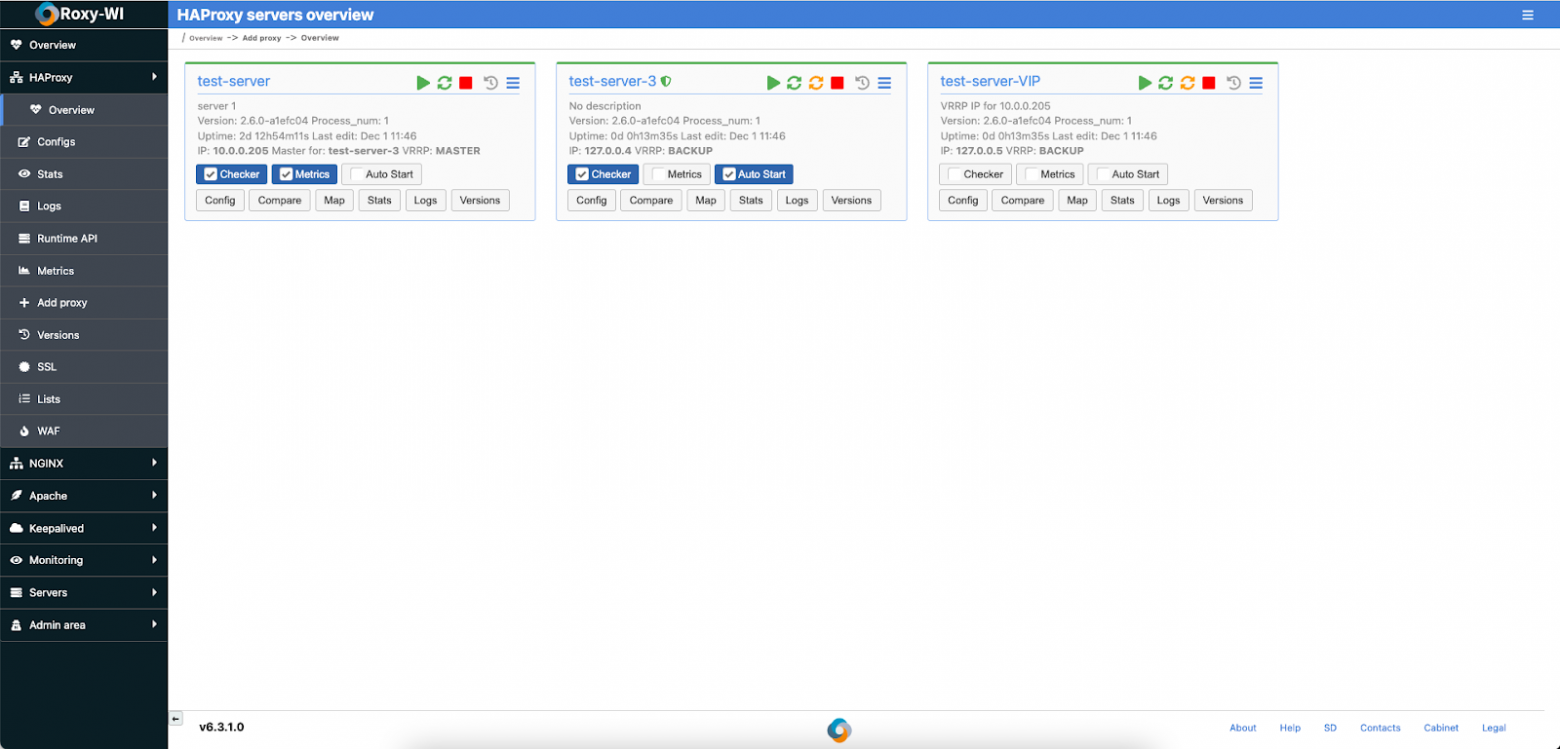Expand the NGINX section in the sidebar

coord(84,463)
